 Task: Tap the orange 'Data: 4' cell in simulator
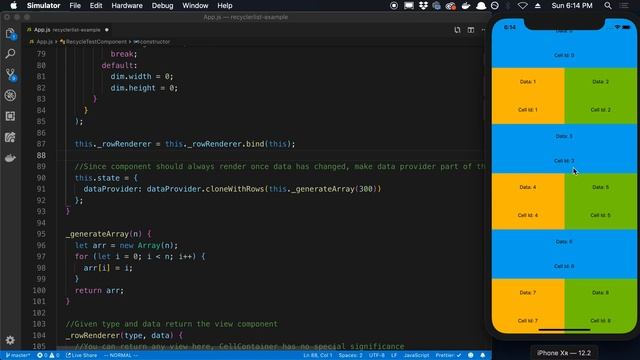[x=528, y=201]
